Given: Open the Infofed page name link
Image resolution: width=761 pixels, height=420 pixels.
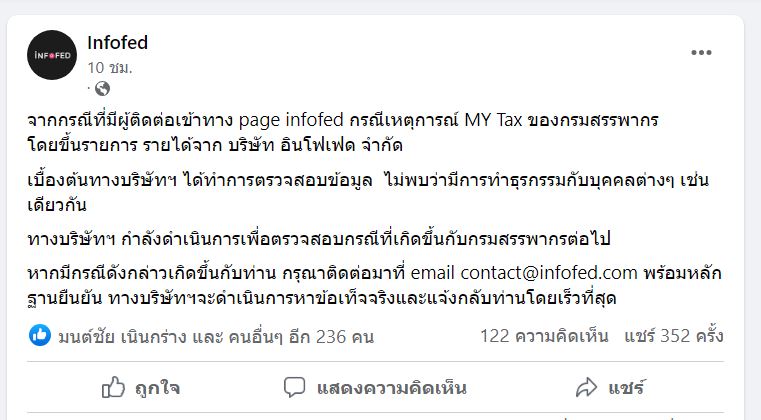Looking at the screenshot, I should pyautogui.click(x=118, y=43).
